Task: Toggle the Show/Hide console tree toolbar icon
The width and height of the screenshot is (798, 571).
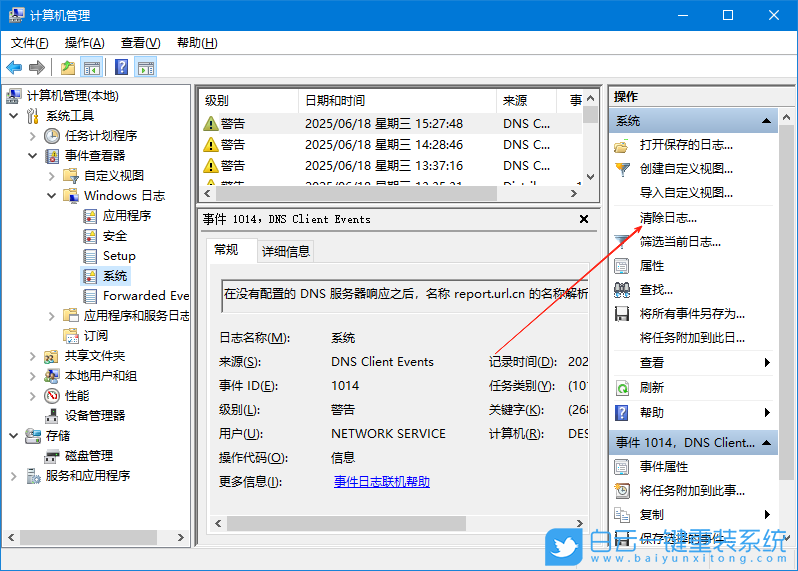Action: click(x=92, y=67)
